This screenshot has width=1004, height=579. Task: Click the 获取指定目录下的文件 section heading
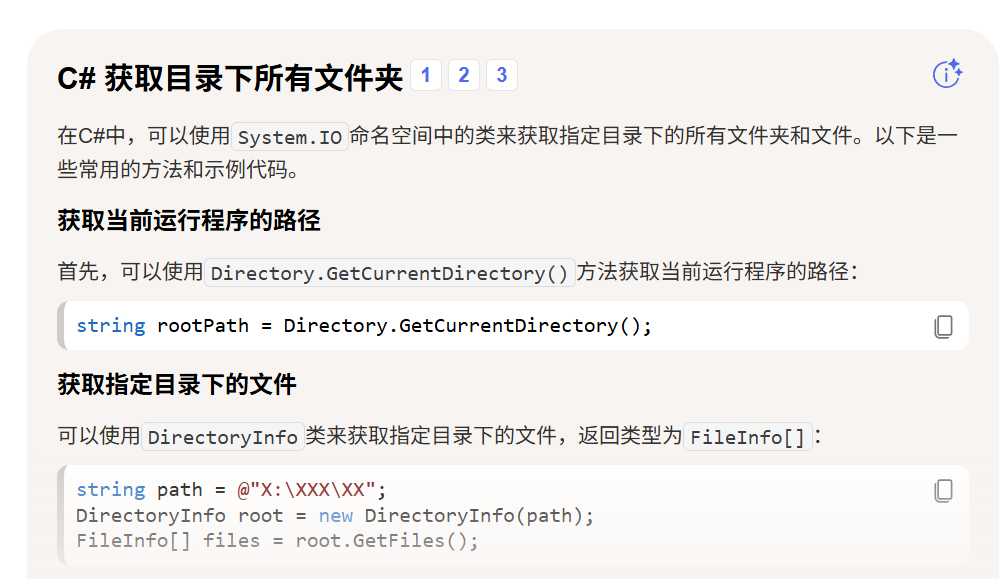tap(176, 388)
